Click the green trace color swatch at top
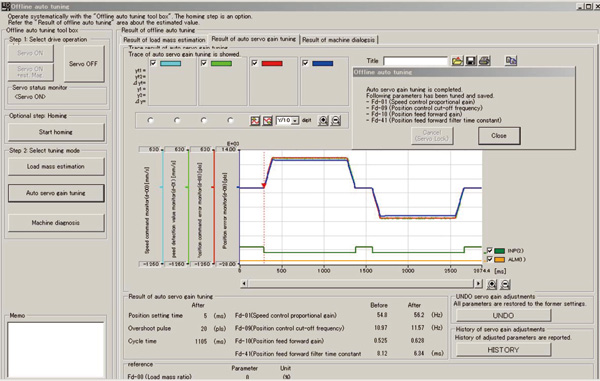This screenshot has width=600, height=381. (221, 64)
